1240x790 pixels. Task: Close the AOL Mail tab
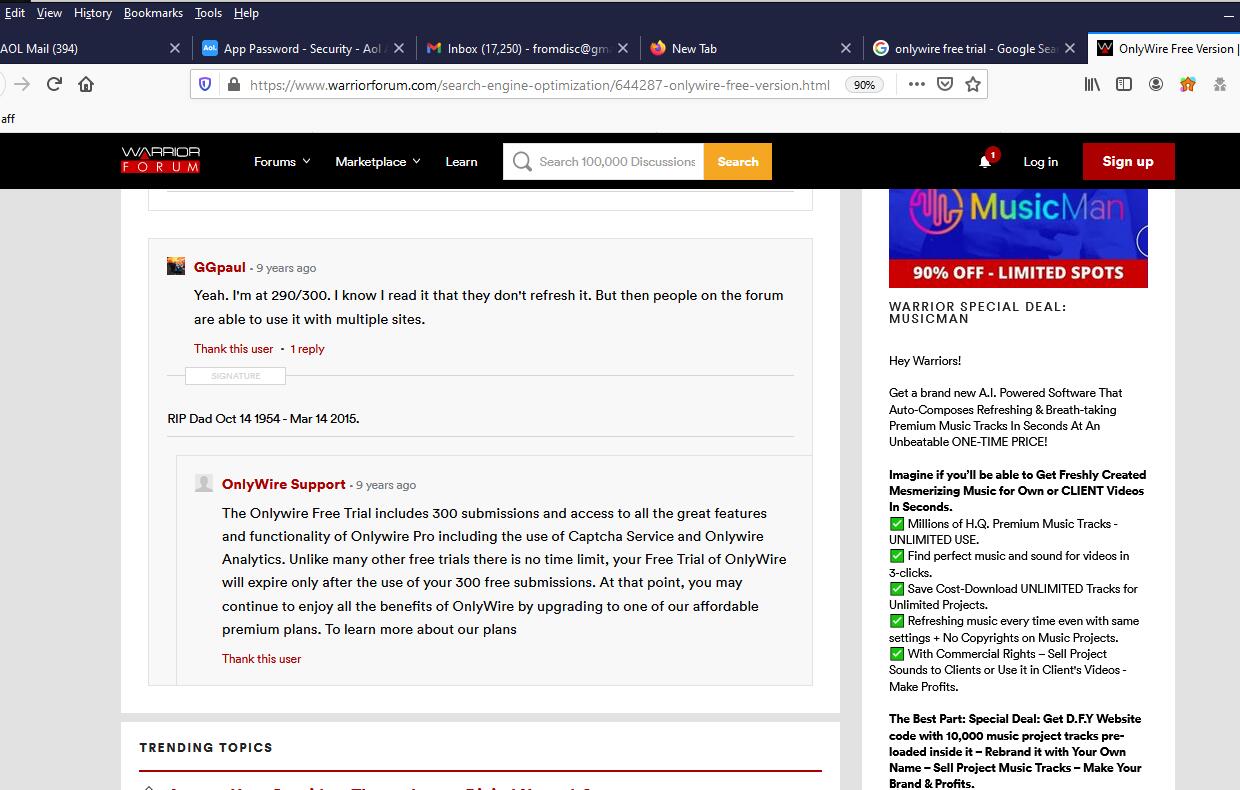pyautogui.click(x=175, y=48)
